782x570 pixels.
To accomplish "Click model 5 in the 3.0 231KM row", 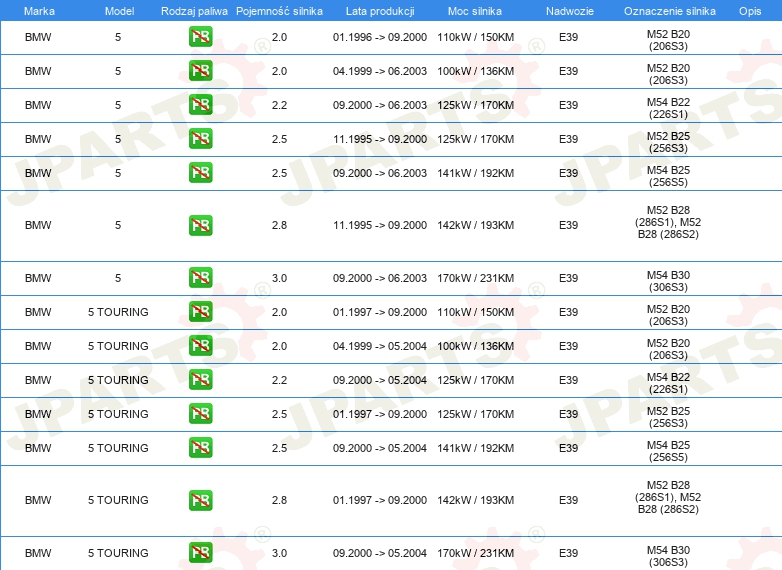I will pyautogui.click(x=118, y=278).
